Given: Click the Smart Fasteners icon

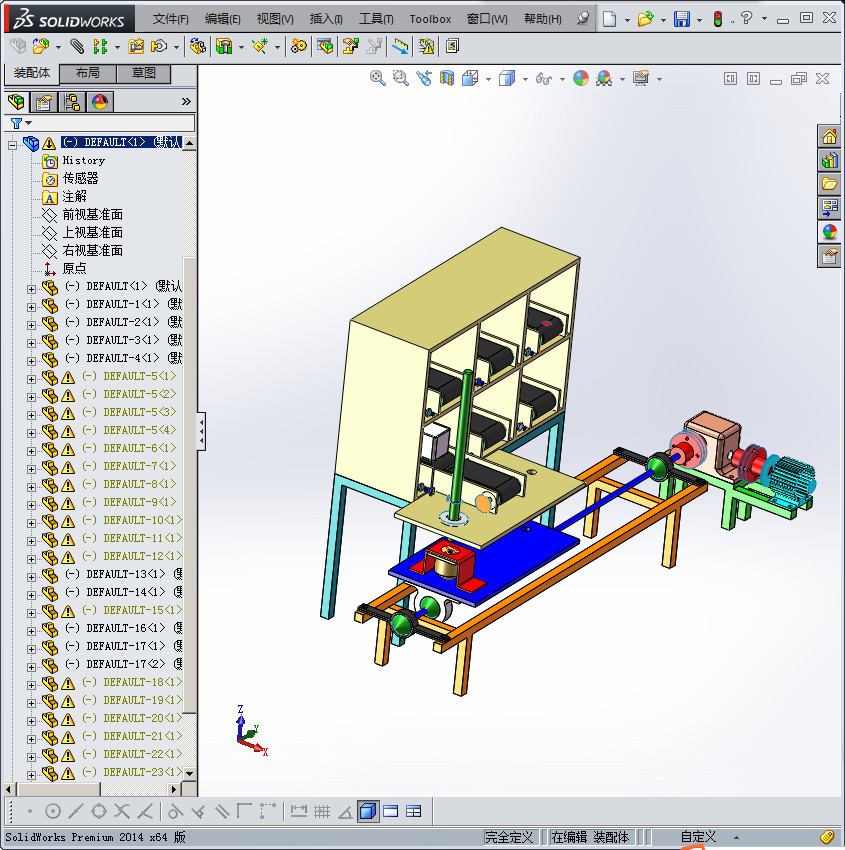Looking at the screenshot, I should (x=136, y=46).
